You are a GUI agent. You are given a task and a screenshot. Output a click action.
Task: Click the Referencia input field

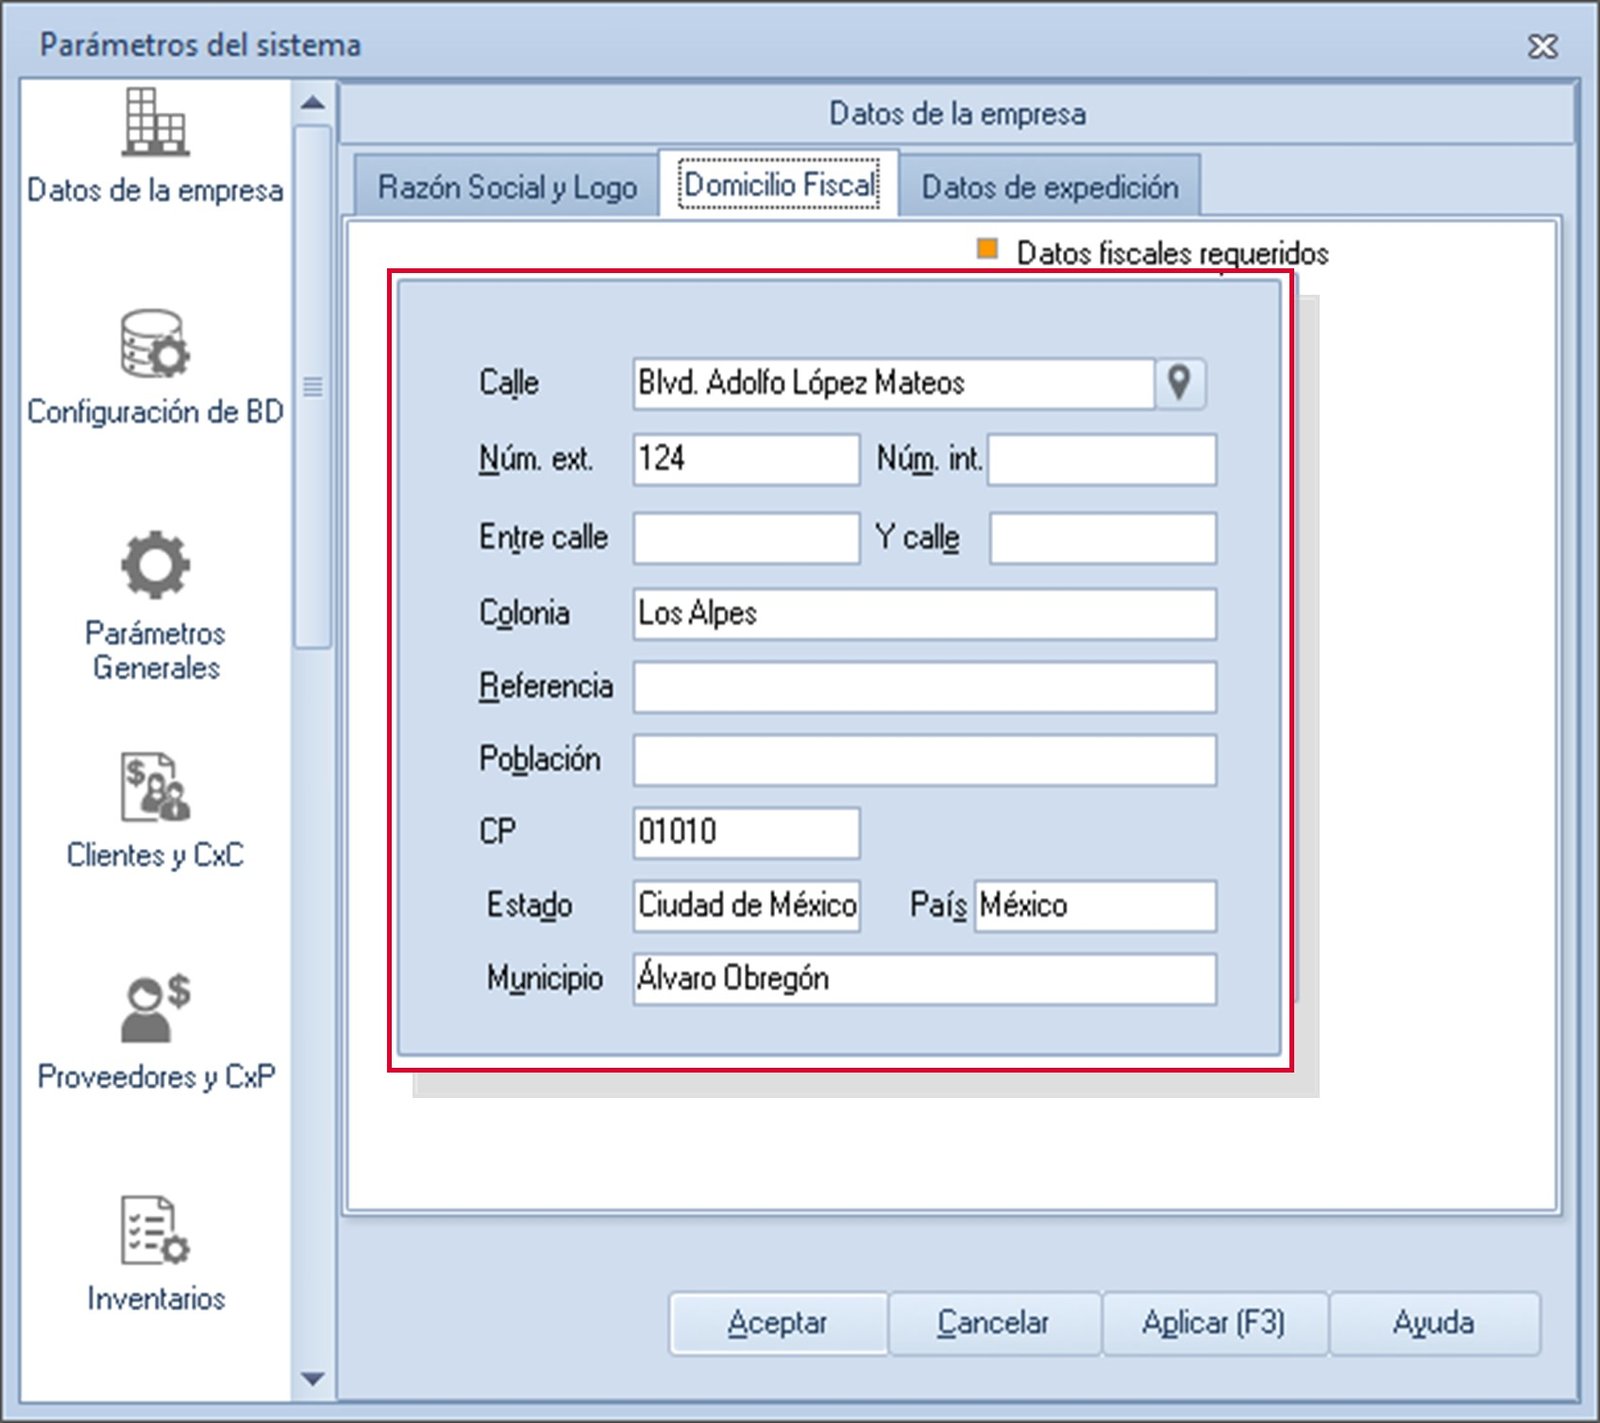click(x=925, y=687)
